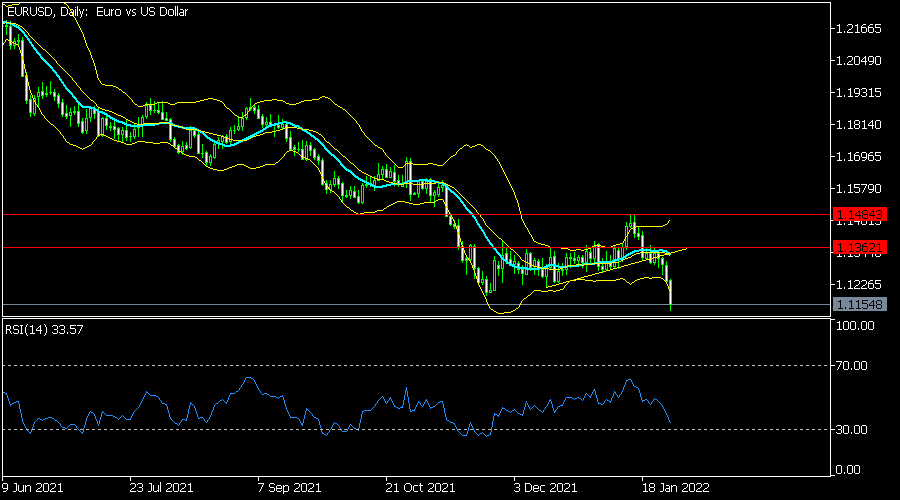Click the last candlestick on the chart
Image resolution: width=900 pixels, height=500 pixels.
[670, 294]
